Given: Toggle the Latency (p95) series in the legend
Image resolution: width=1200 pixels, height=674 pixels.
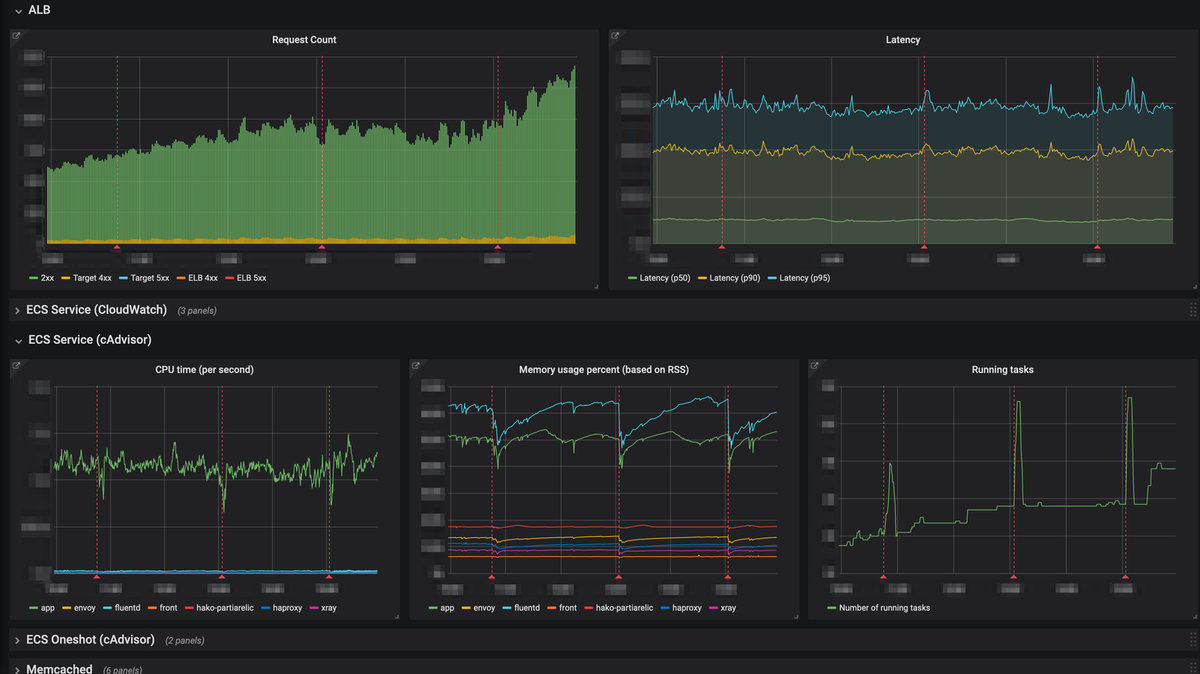Looking at the screenshot, I should tap(807, 277).
